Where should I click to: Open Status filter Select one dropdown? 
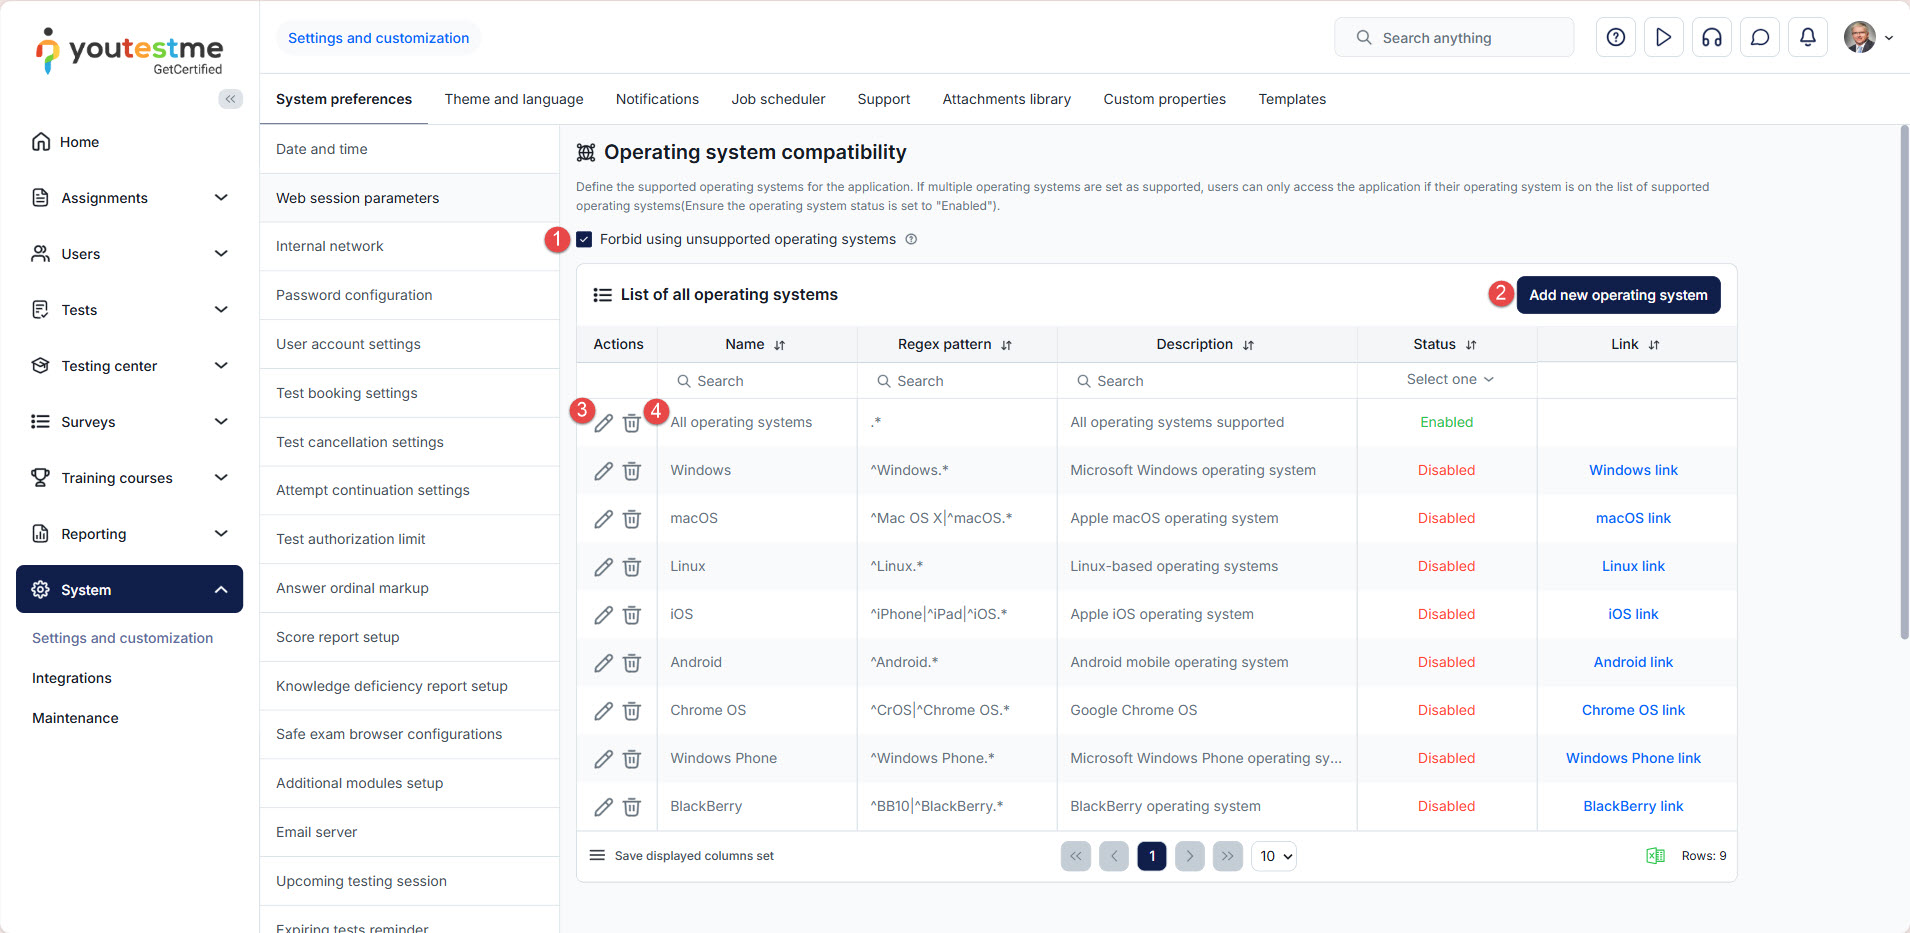[x=1449, y=380]
